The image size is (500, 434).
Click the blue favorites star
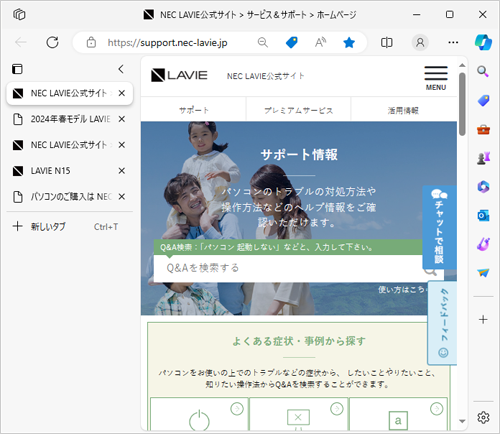349,42
